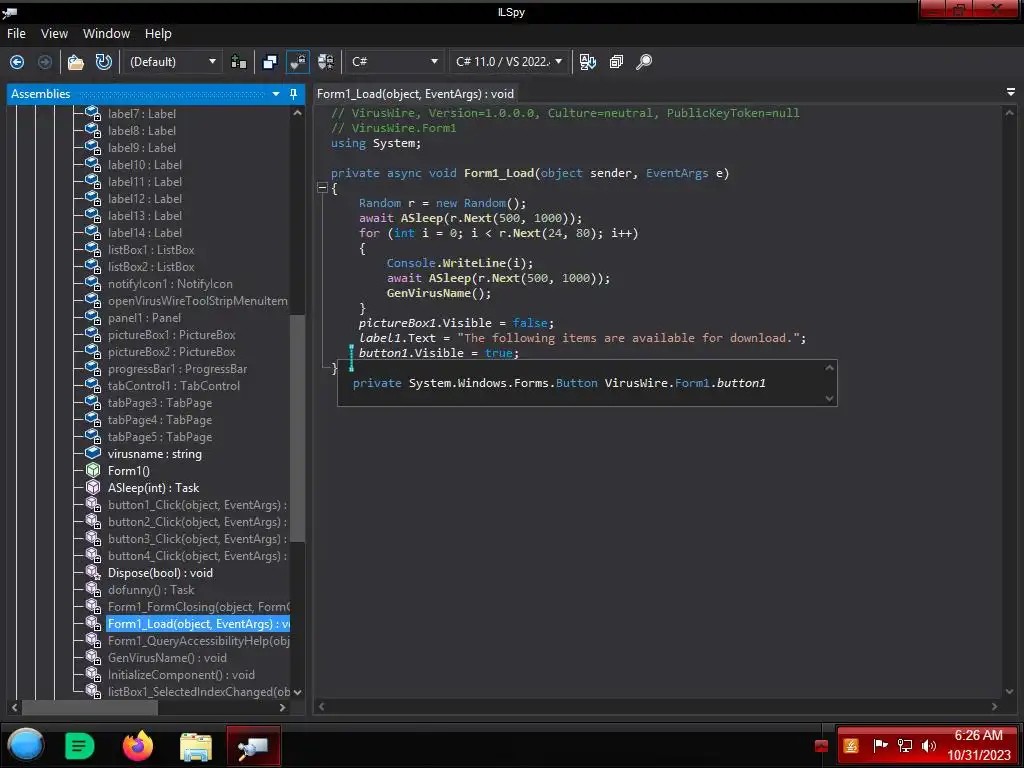Select listBox1 : ListBox in tree

pos(151,249)
